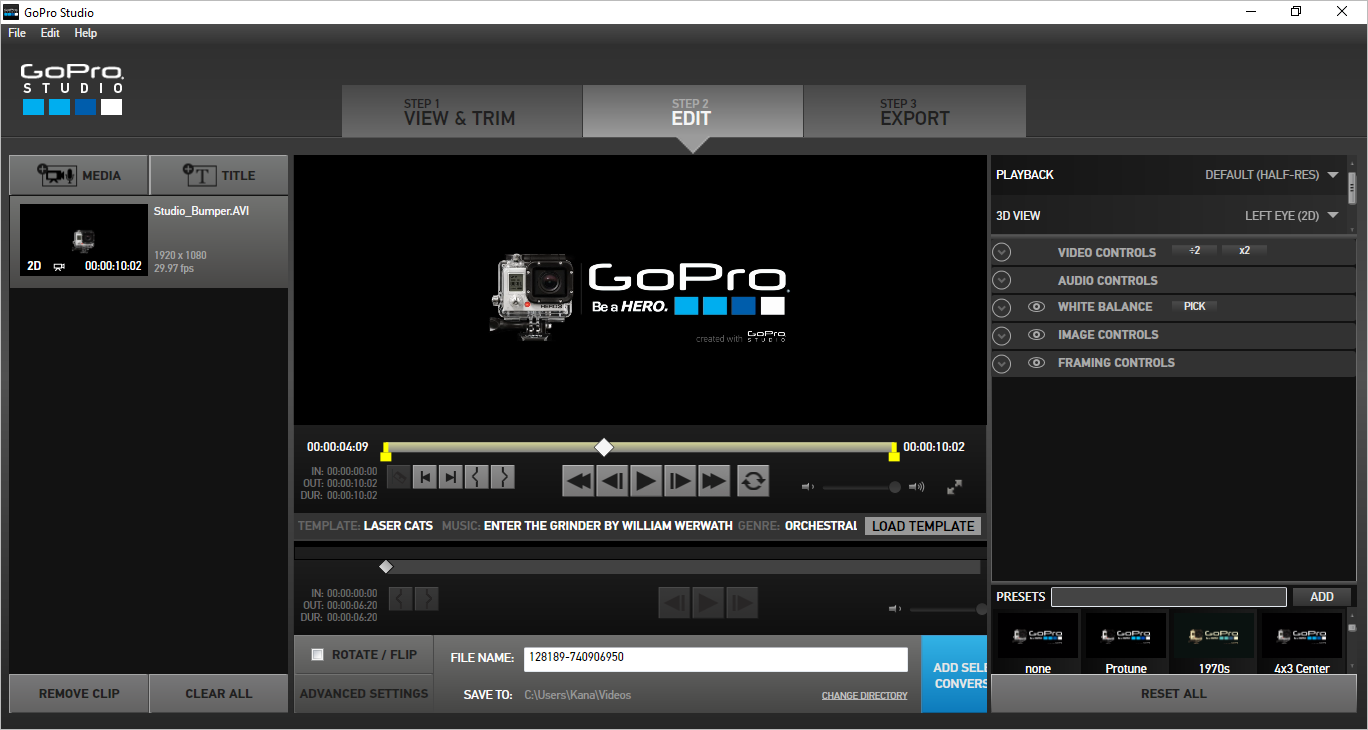
Task: Open the File menu
Action: coord(17,33)
